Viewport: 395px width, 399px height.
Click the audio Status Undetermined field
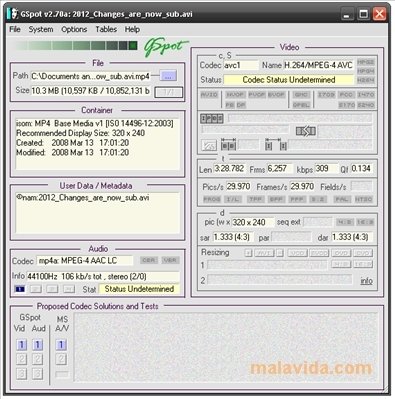[139, 289]
